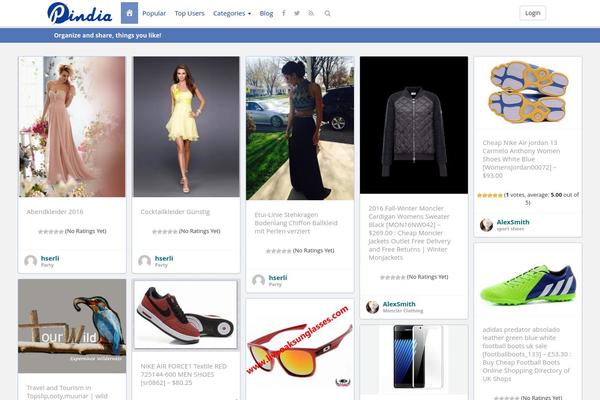This screenshot has width=600, height=400.
Task: Open the black Moncler jacket image
Action: [414, 125]
